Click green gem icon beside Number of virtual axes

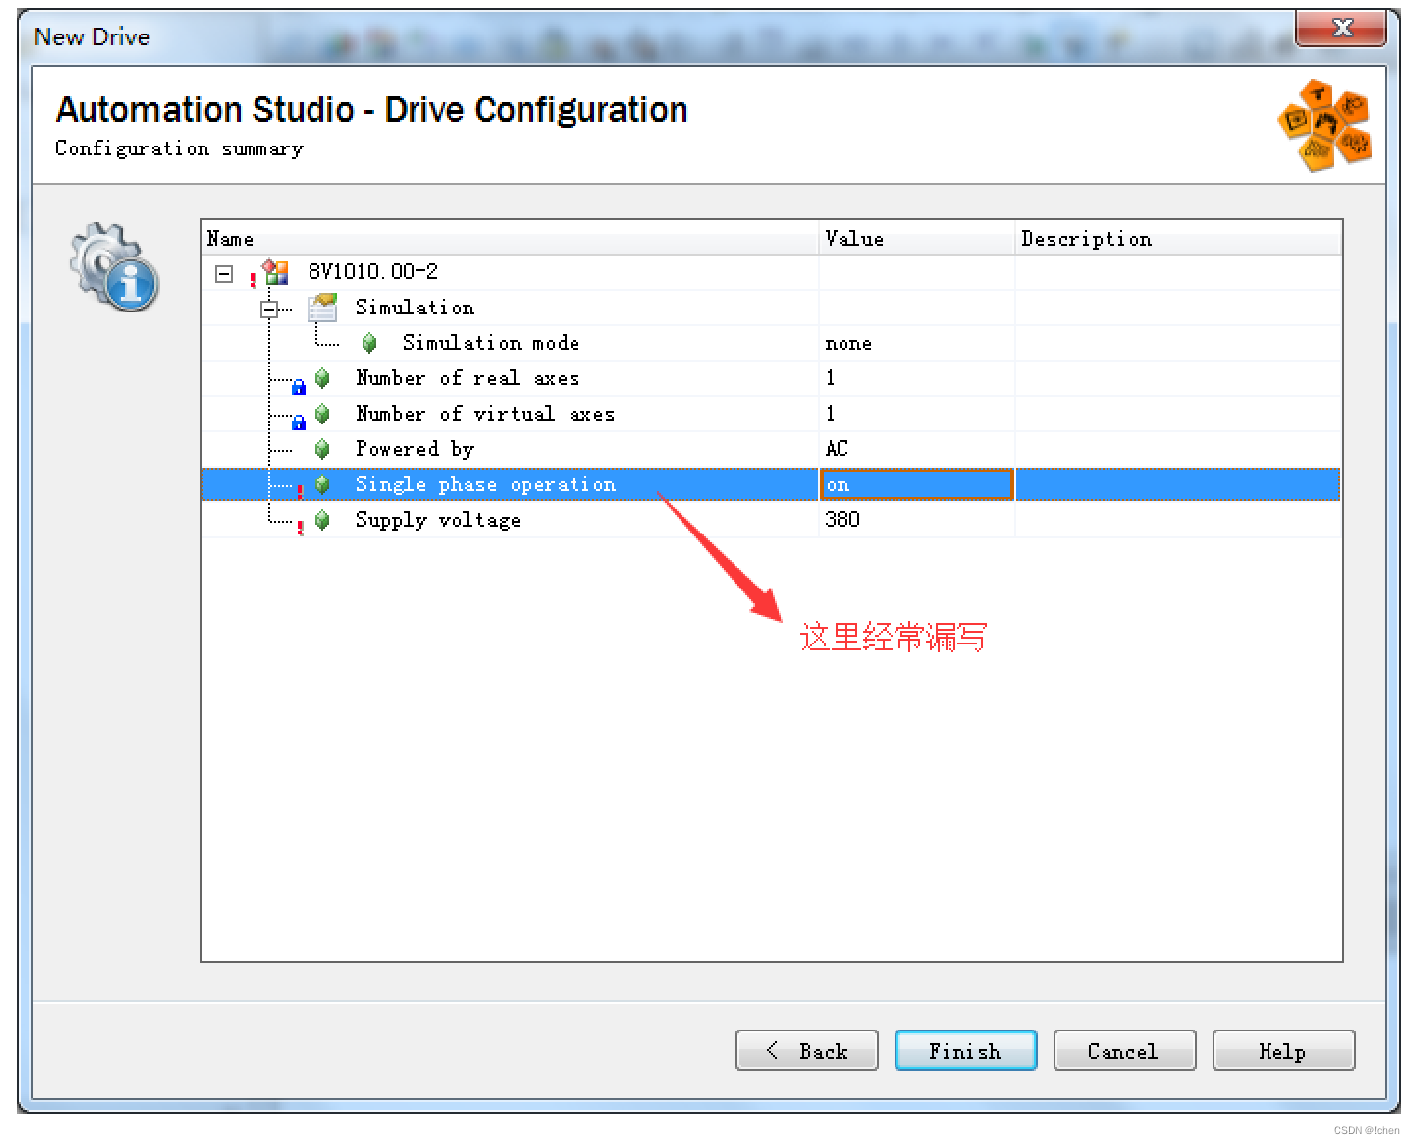322,414
